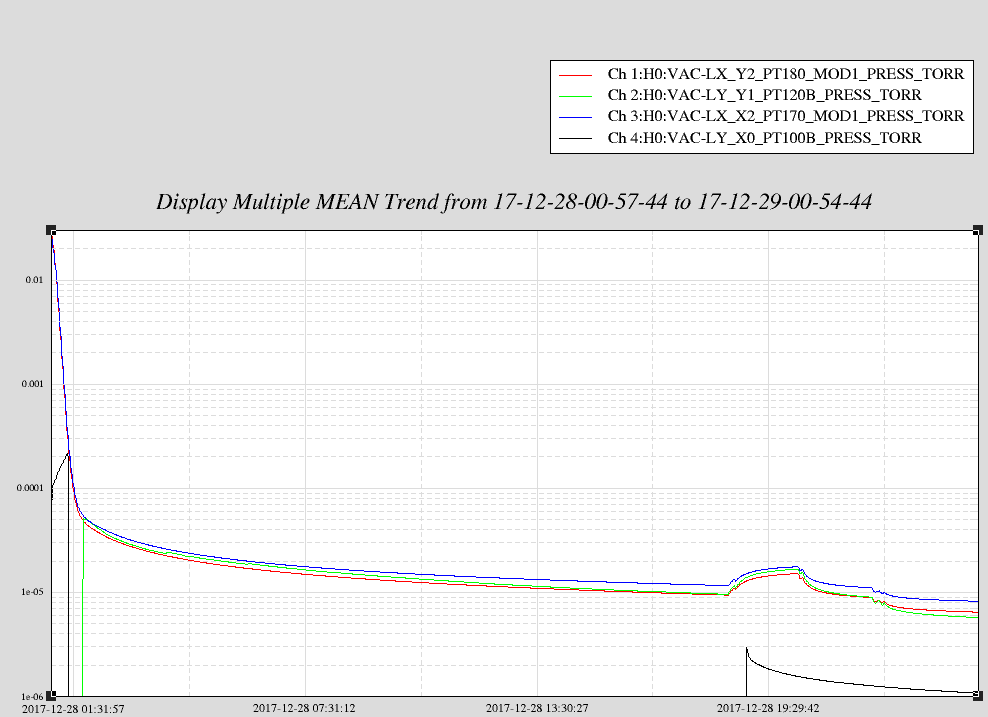Click the green Ch 2 legend line sample
Screen dimensions: 988x717
point(575,96)
